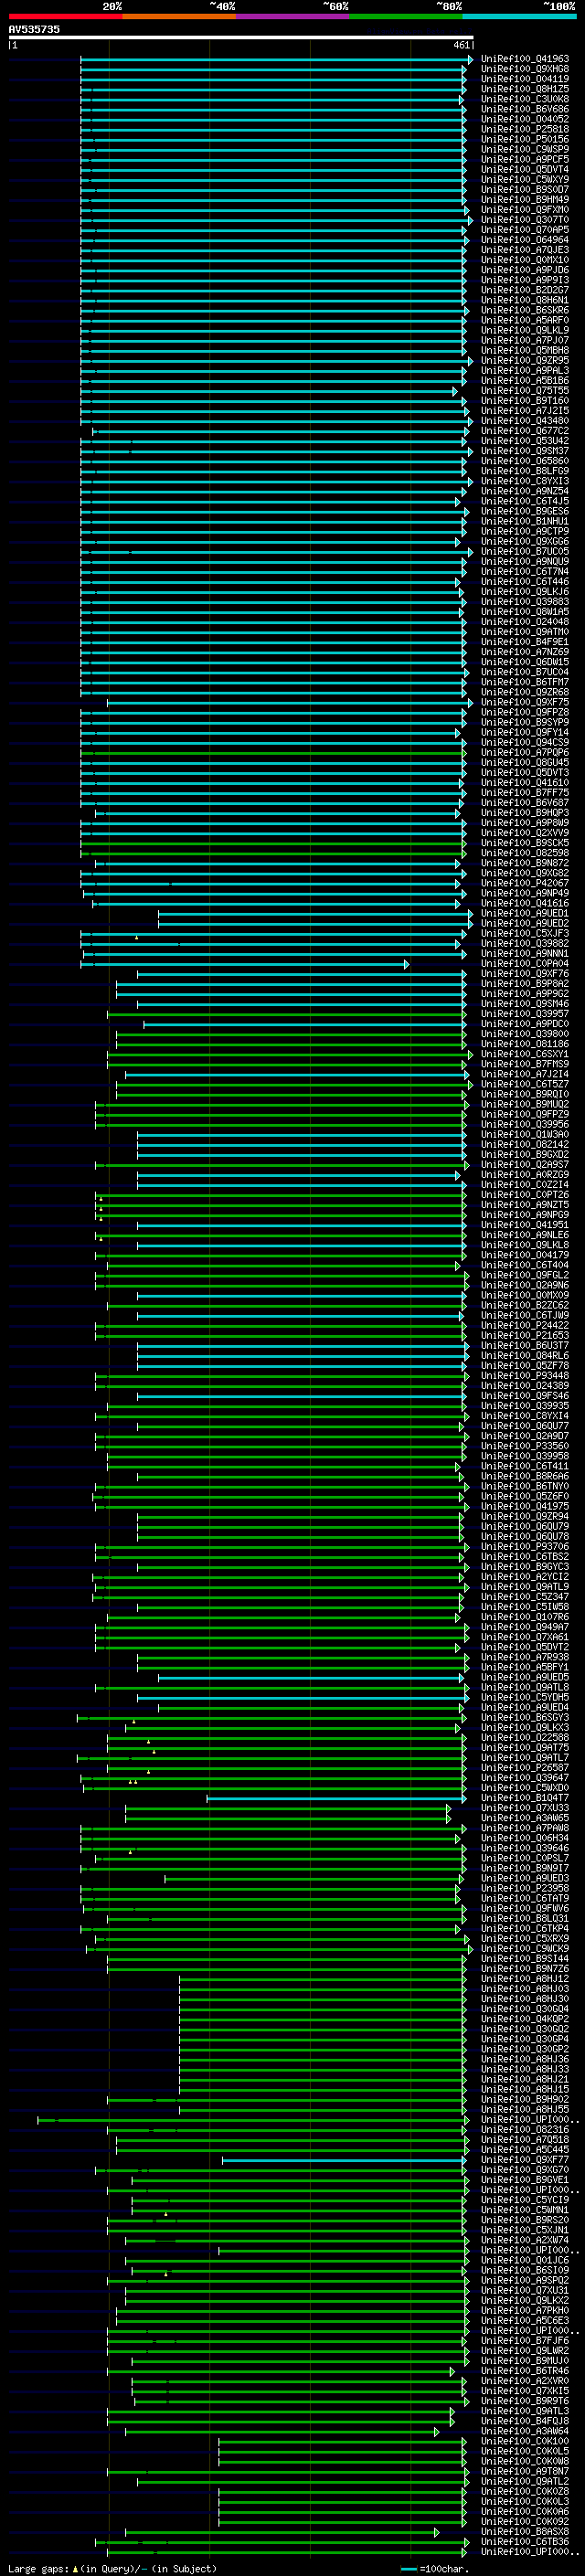This screenshot has height=2576, width=585.
Task: Select the UniRef100_Q9SM46 label
Action: tap(525, 1004)
